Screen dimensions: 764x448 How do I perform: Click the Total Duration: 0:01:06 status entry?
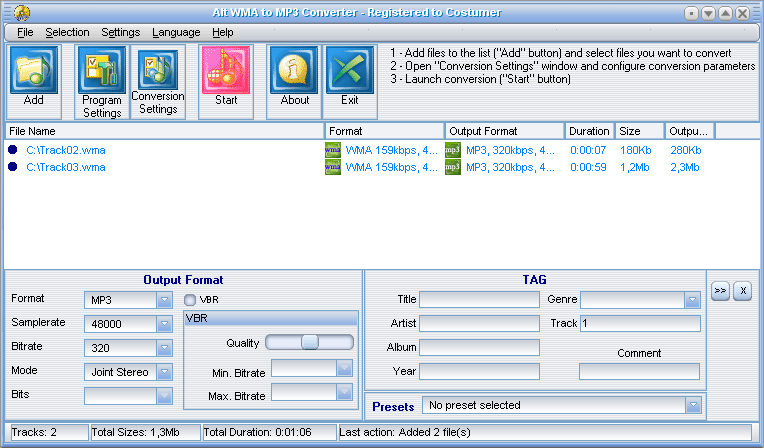tap(269, 432)
